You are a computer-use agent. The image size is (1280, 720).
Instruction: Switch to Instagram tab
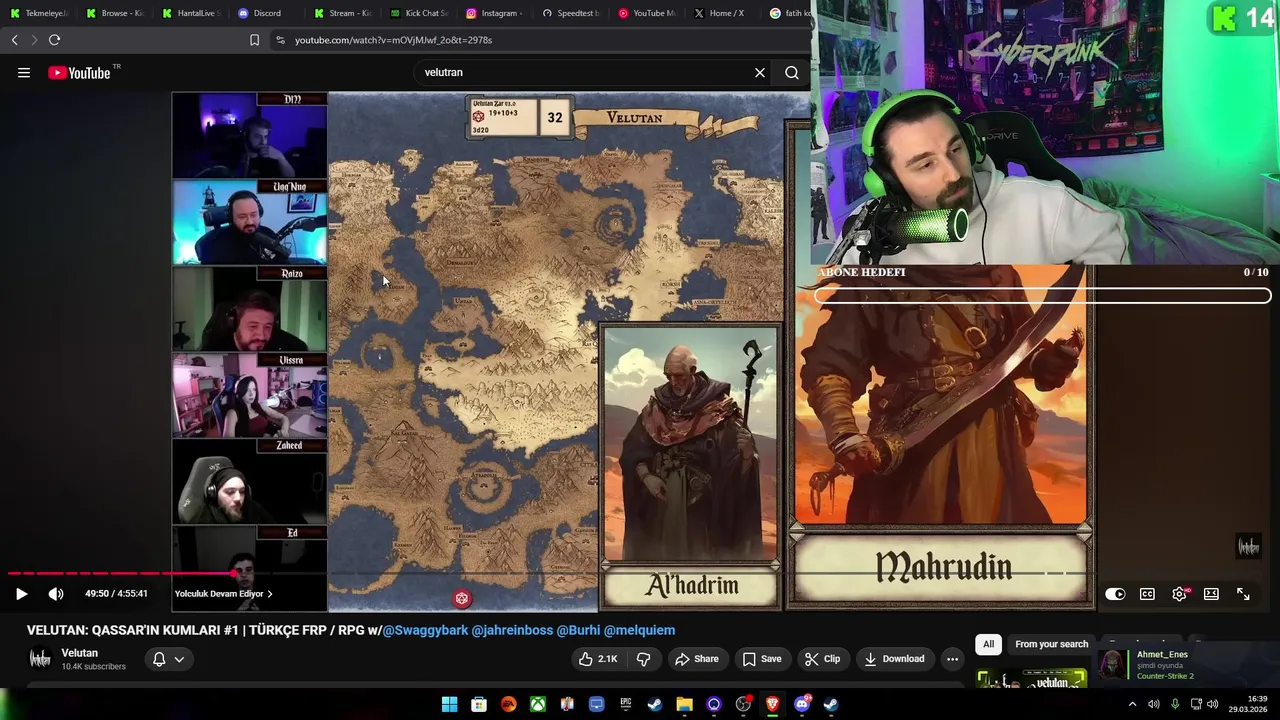495,13
